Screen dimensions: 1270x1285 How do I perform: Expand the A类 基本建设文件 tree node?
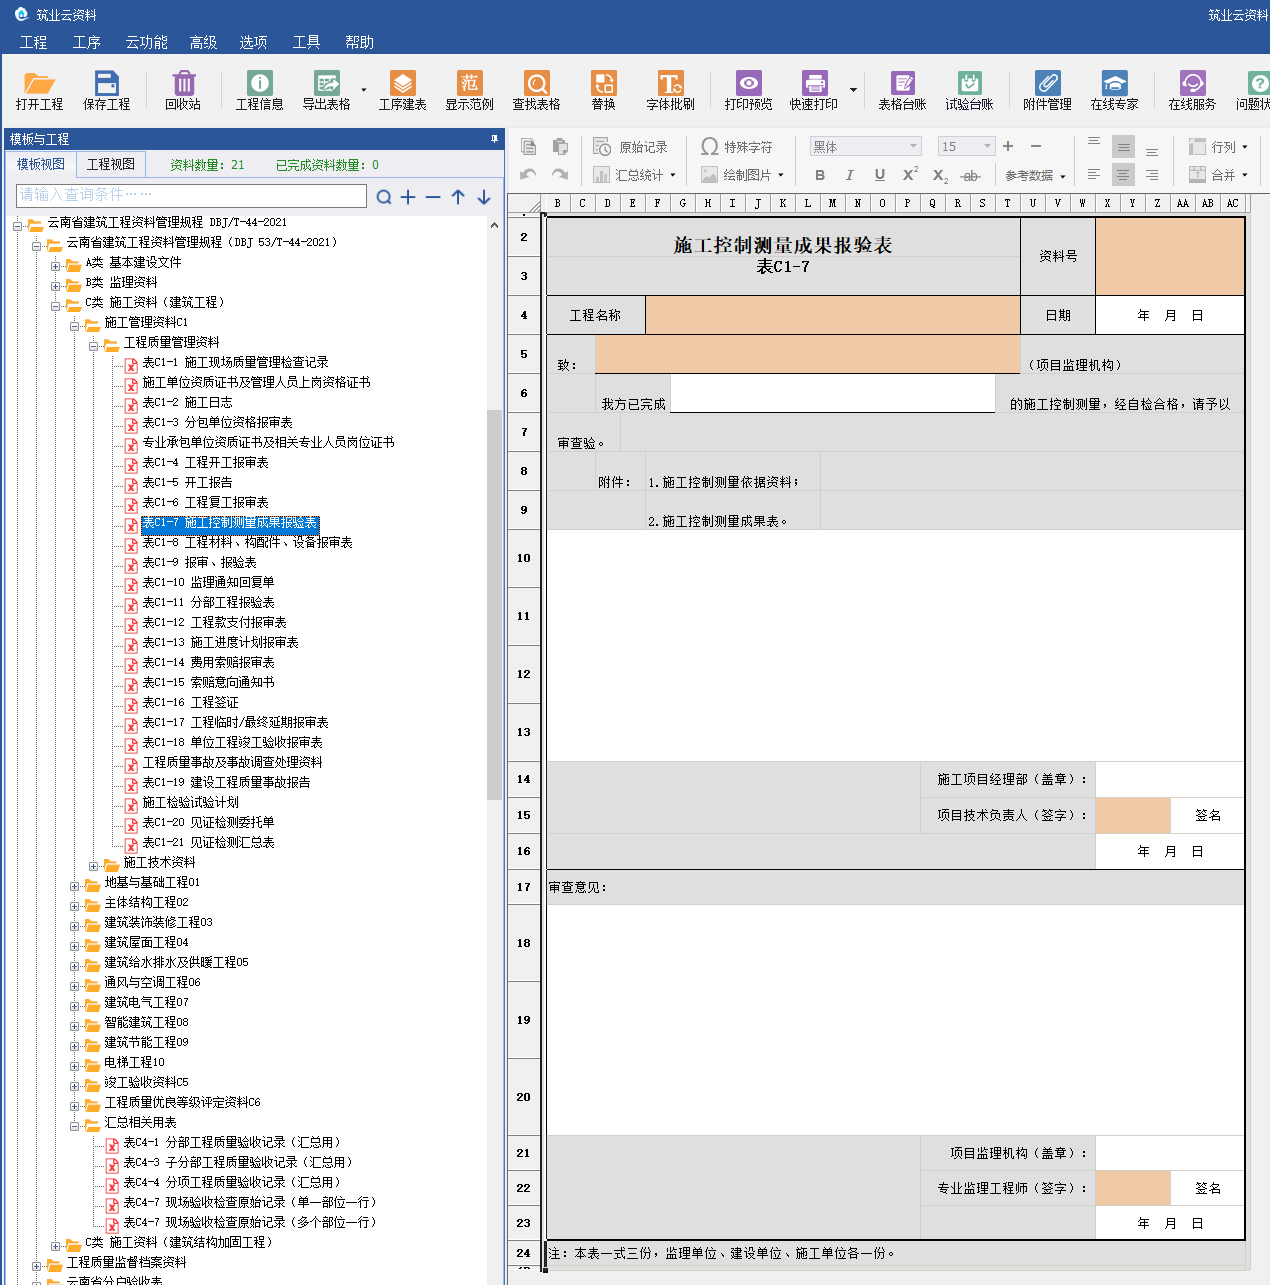coord(56,266)
